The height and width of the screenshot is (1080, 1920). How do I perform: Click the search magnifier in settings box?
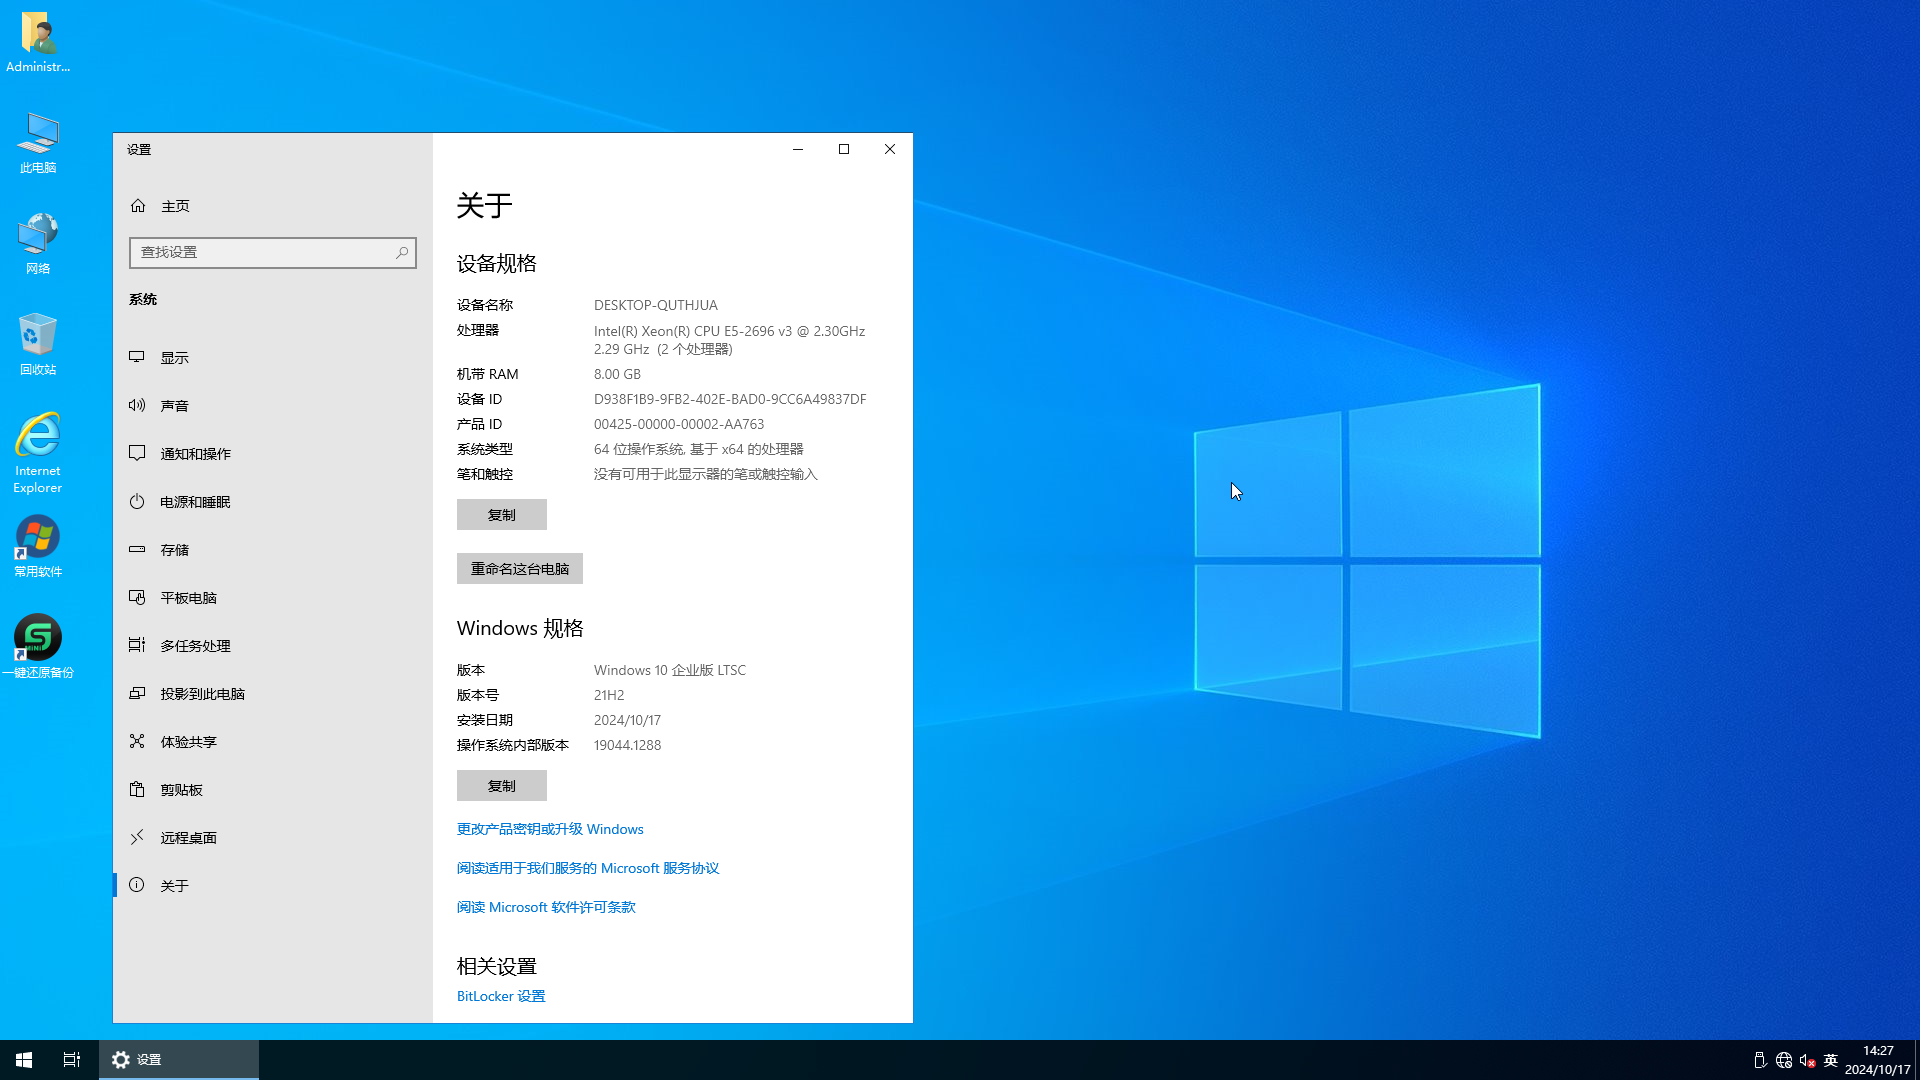click(x=402, y=253)
